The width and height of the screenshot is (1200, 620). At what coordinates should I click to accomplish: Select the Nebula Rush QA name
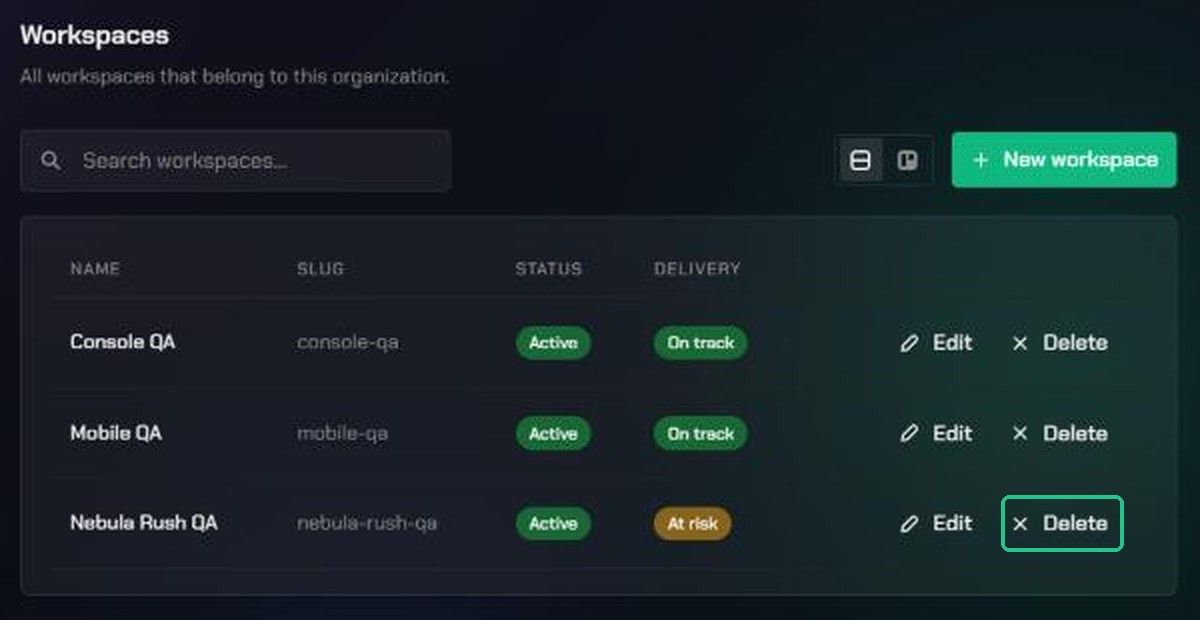point(144,523)
